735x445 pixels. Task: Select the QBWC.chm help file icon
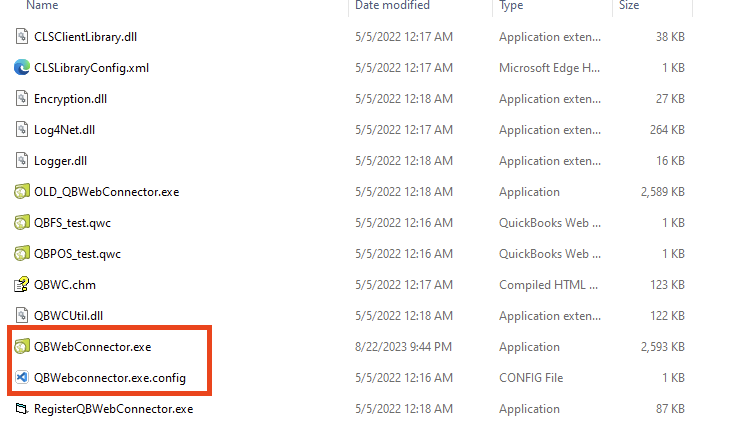click(22, 284)
